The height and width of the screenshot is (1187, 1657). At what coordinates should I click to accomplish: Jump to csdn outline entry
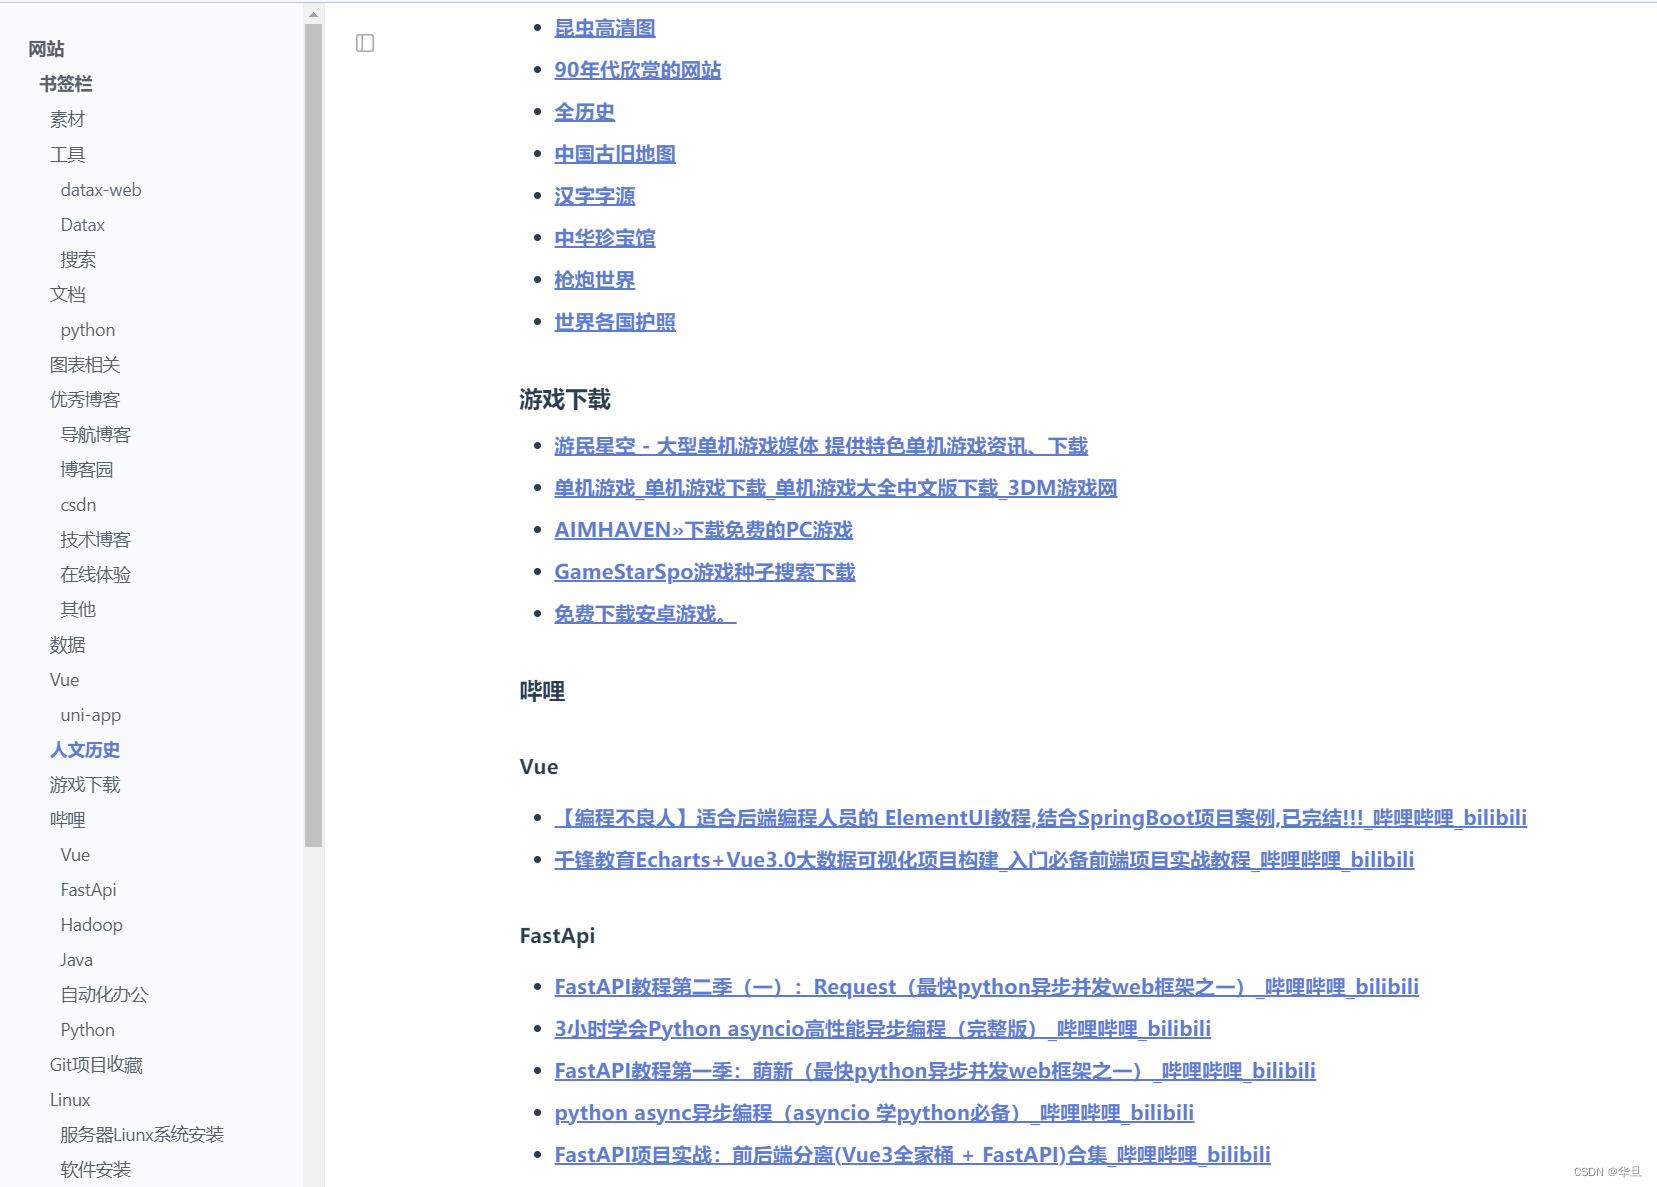(x=78, y=504)
